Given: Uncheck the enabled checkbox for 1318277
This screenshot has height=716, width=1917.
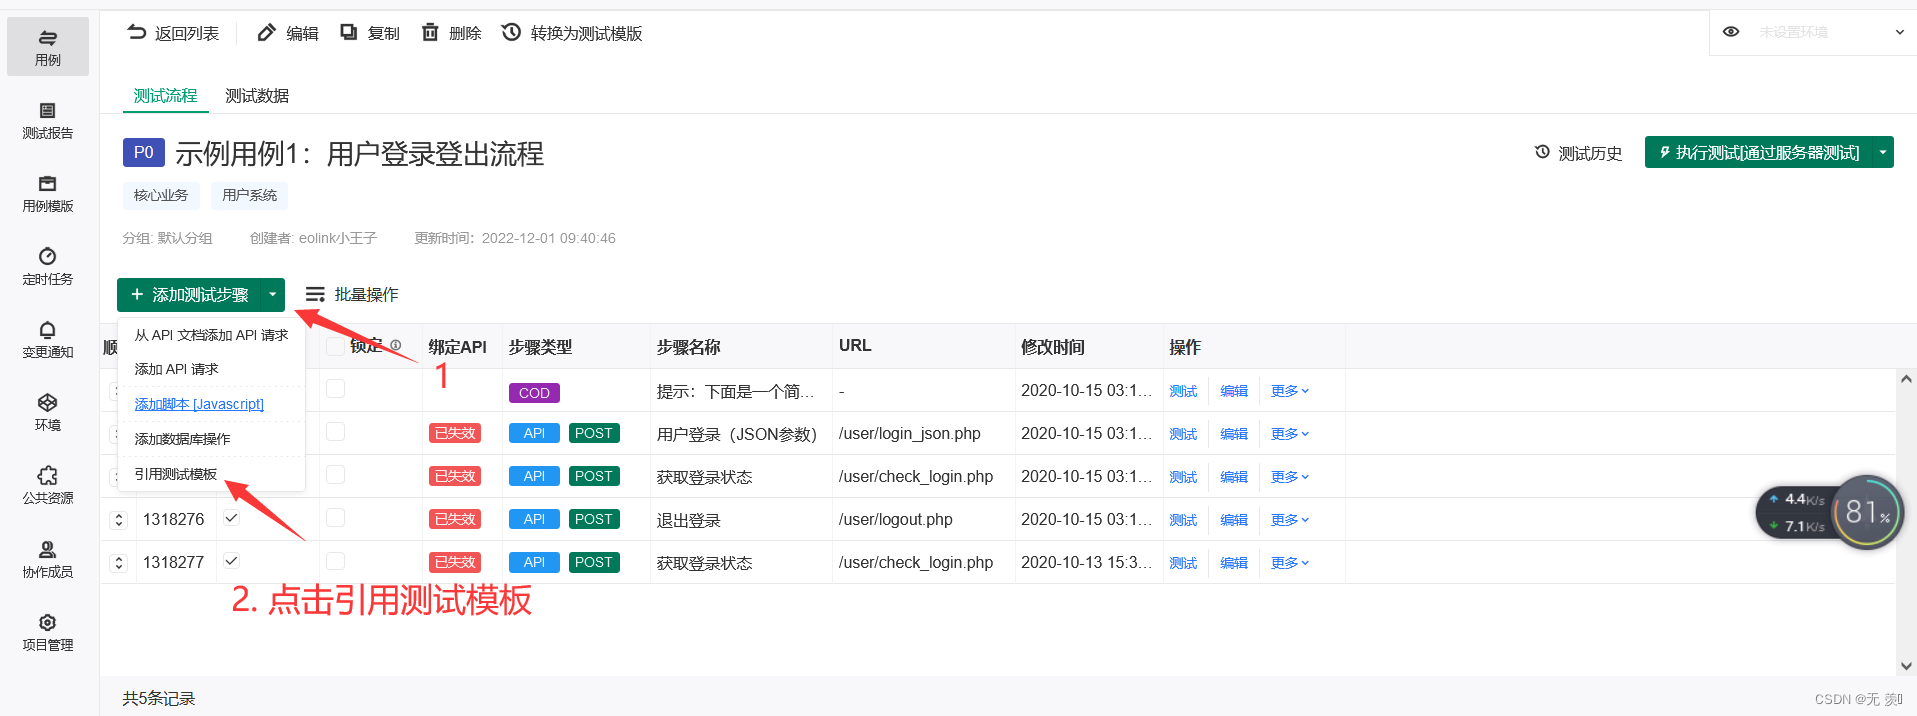Looking at the screenshot, I should click(231, 561).
